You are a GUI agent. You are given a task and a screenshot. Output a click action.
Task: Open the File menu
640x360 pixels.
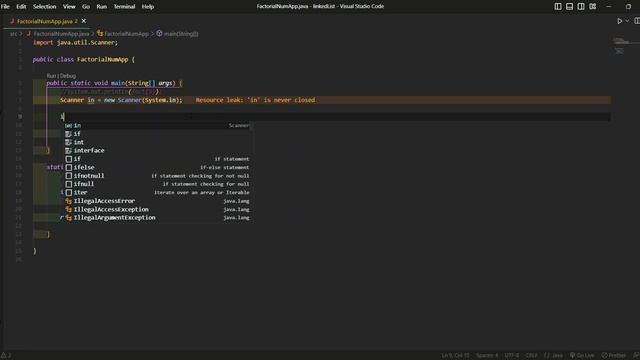pyautogui.click(x=5, y=7)
